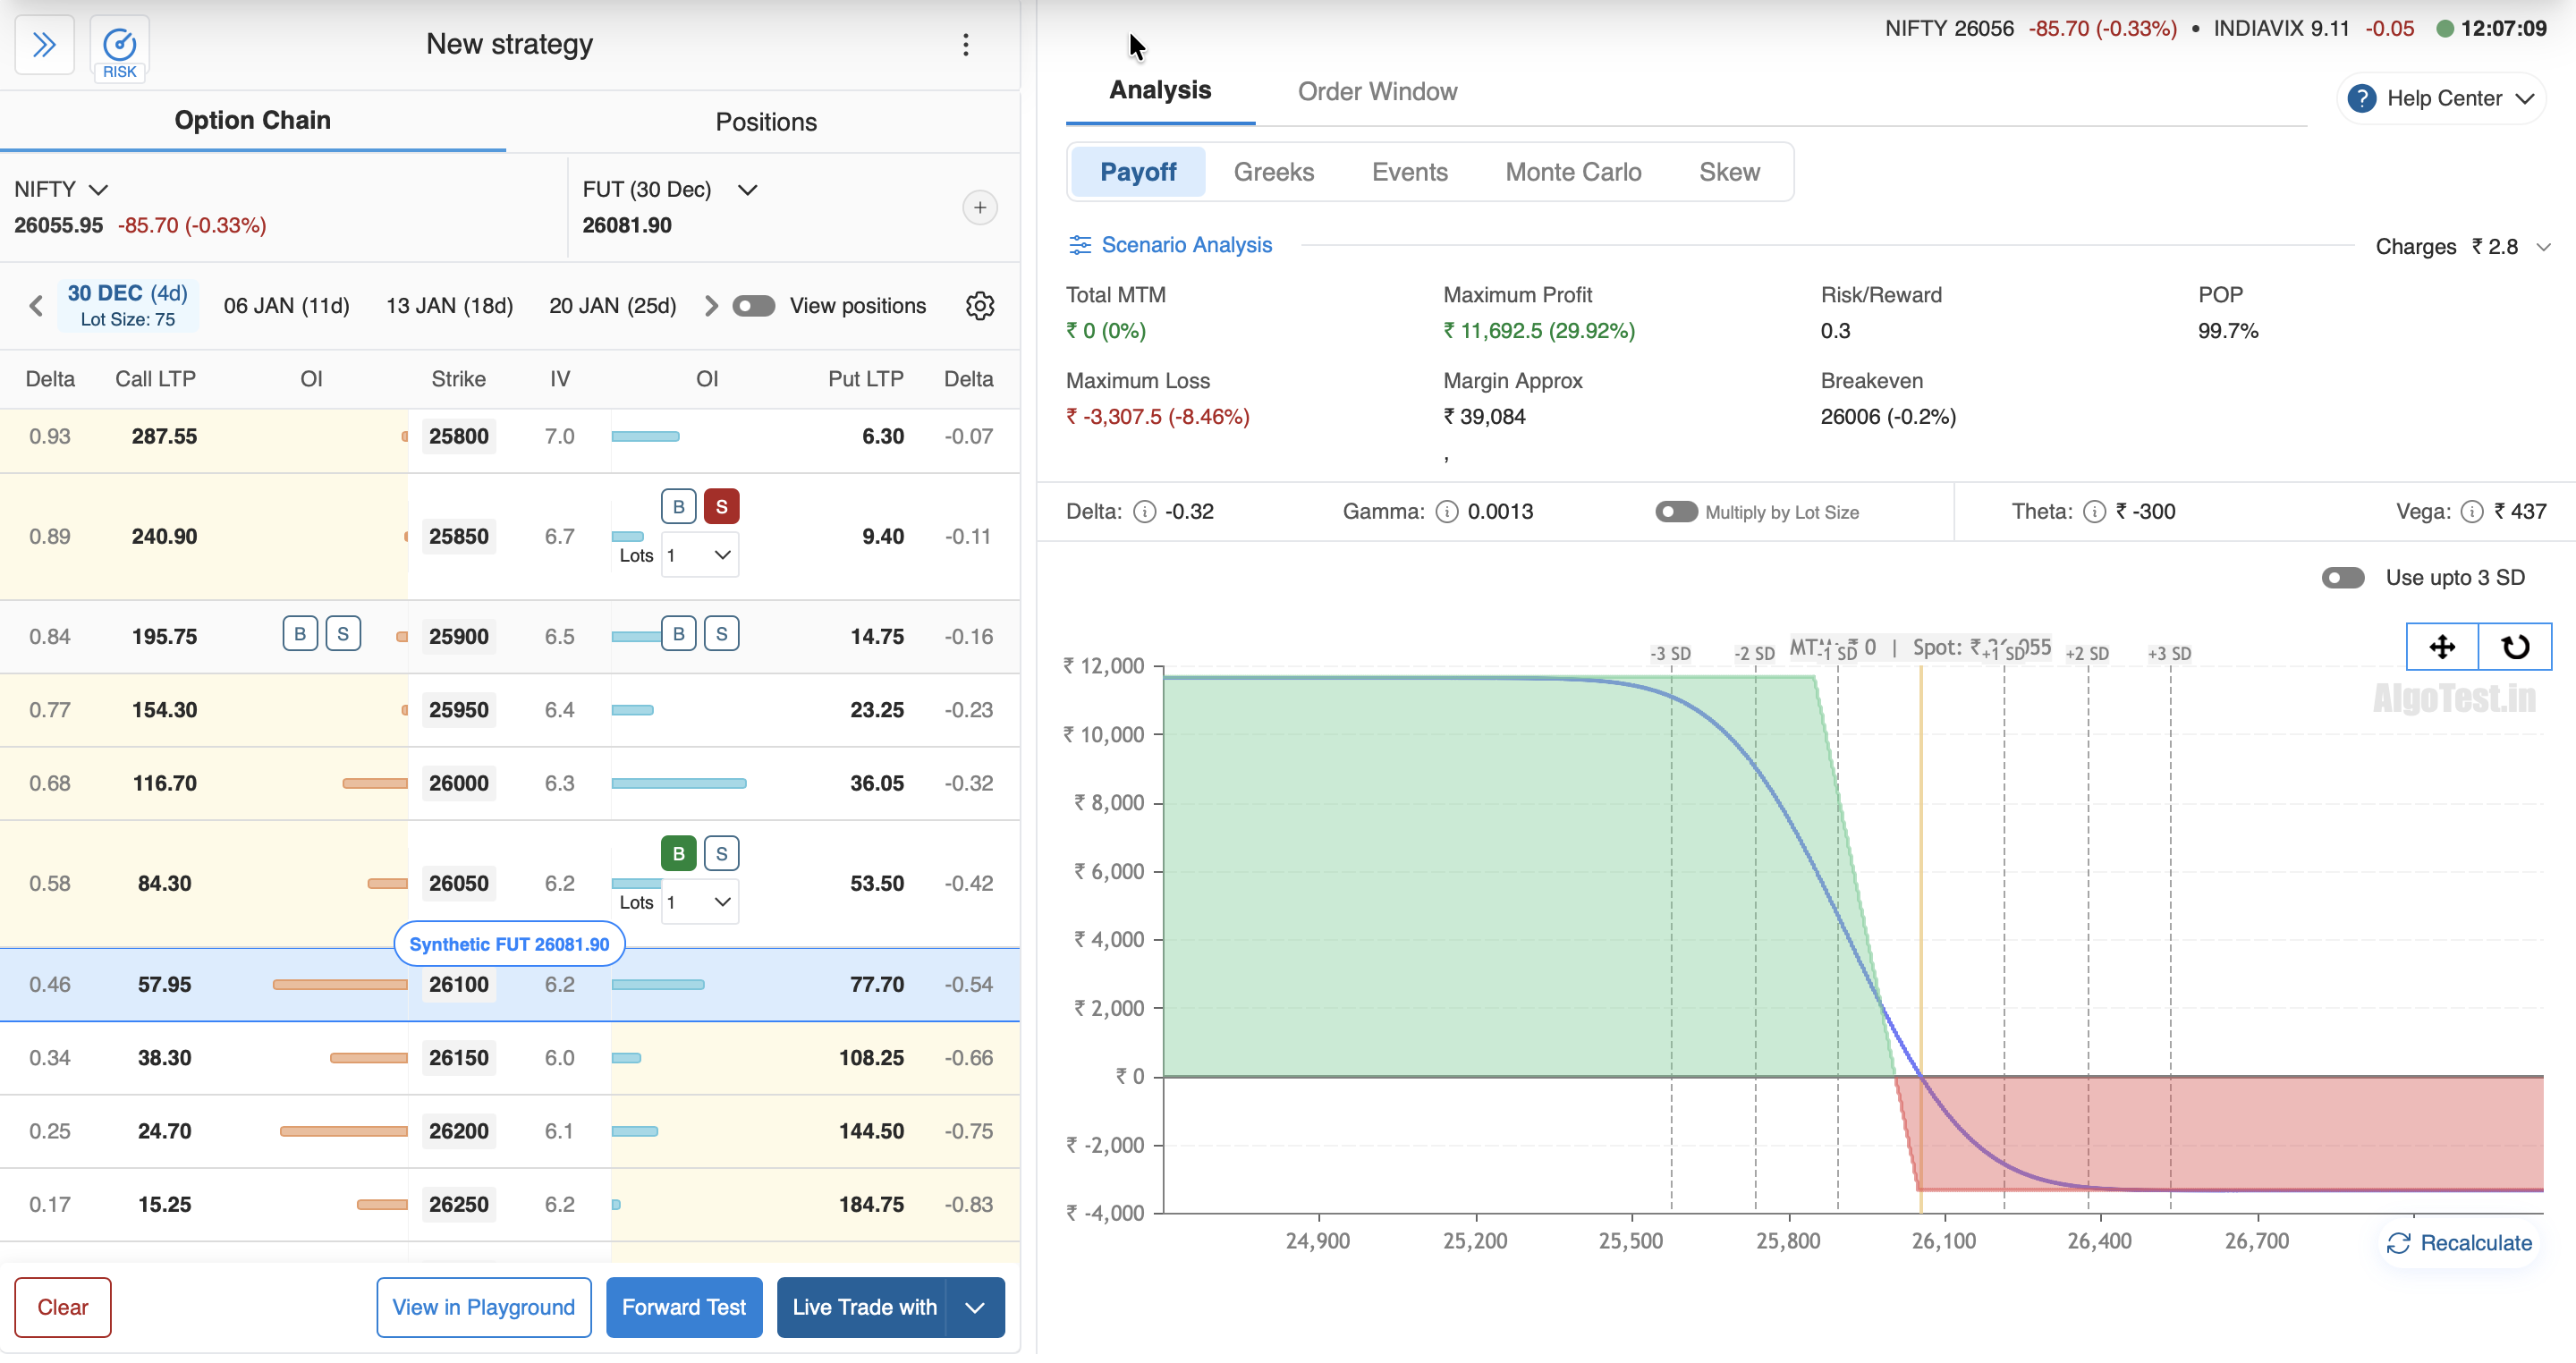
Task: Toggle Multiply by Lot Size
Action: (1675, 512)
